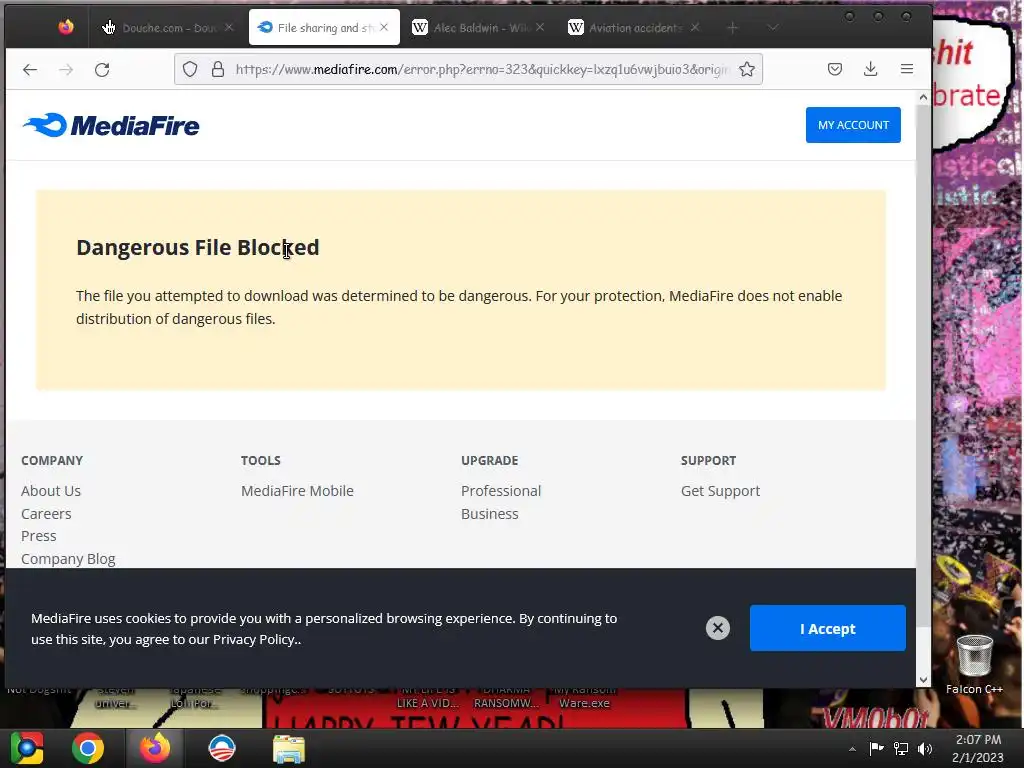Open Chrome from the taskbar

pyautogui.click(x=88, y=748)
